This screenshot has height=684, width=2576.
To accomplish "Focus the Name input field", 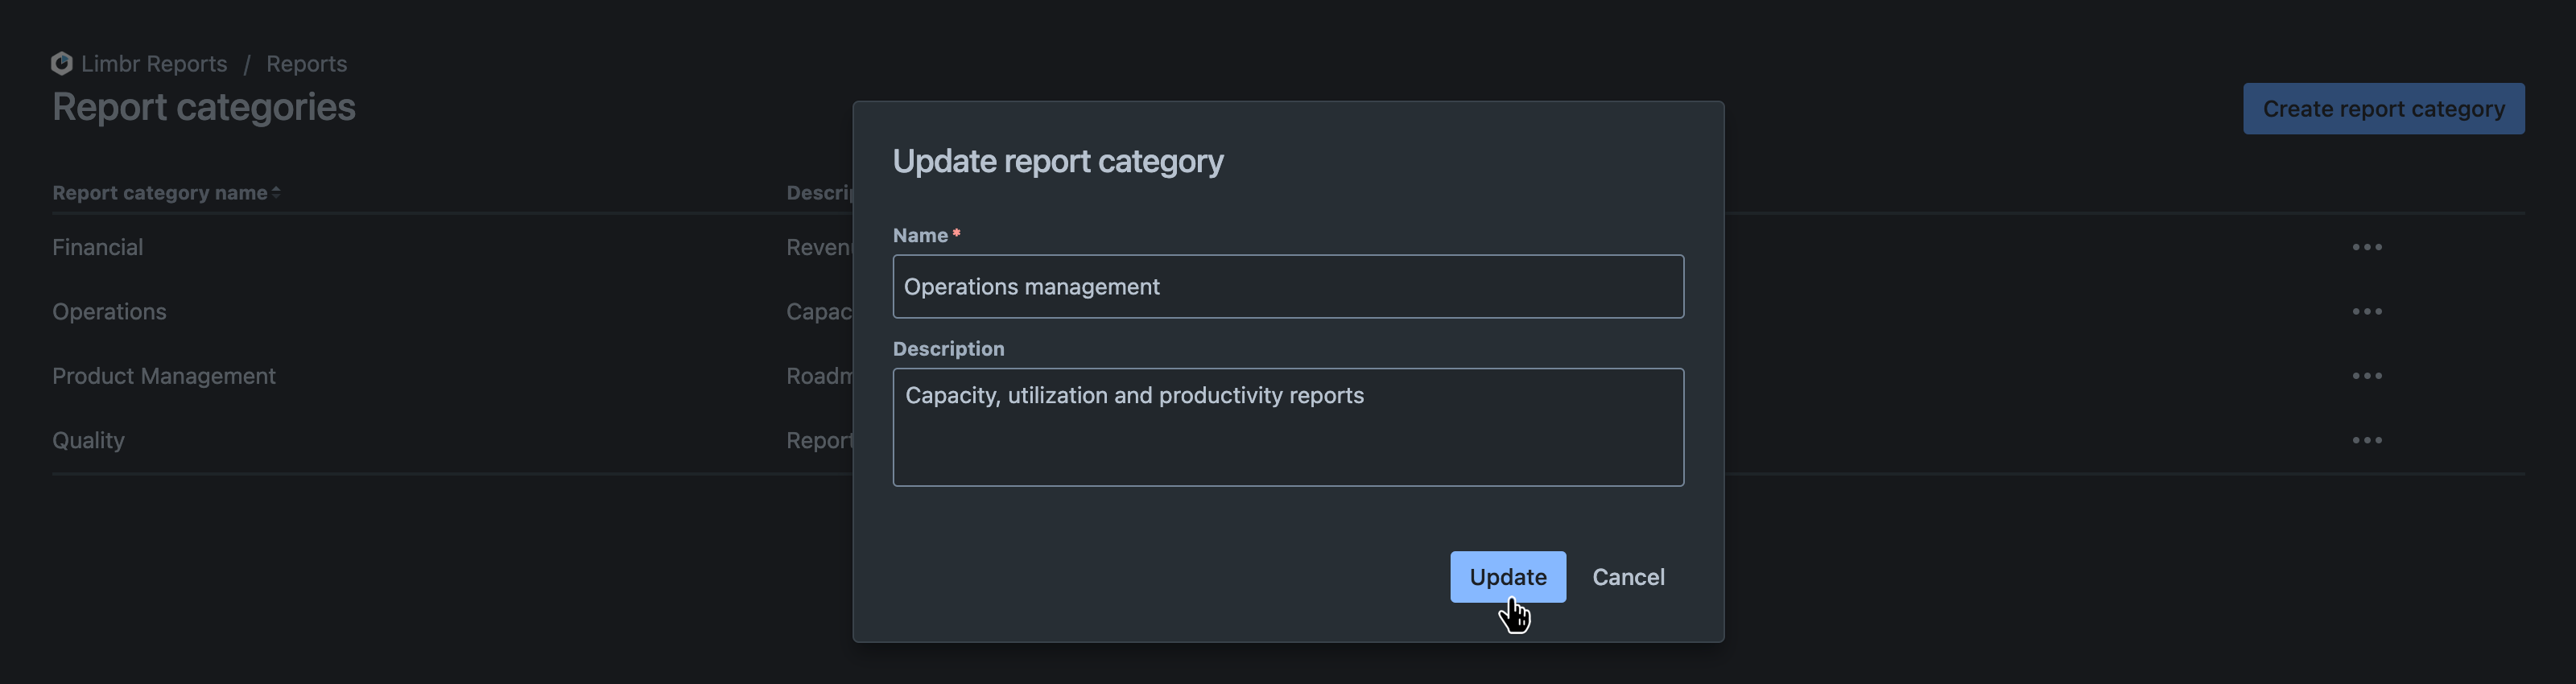I will coord(1287,287).
